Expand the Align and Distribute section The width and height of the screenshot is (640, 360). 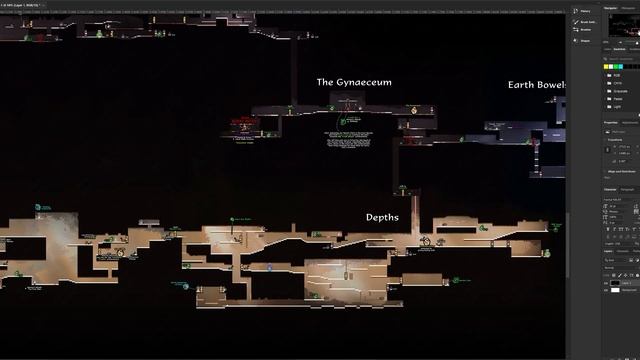tap(605, 172)
